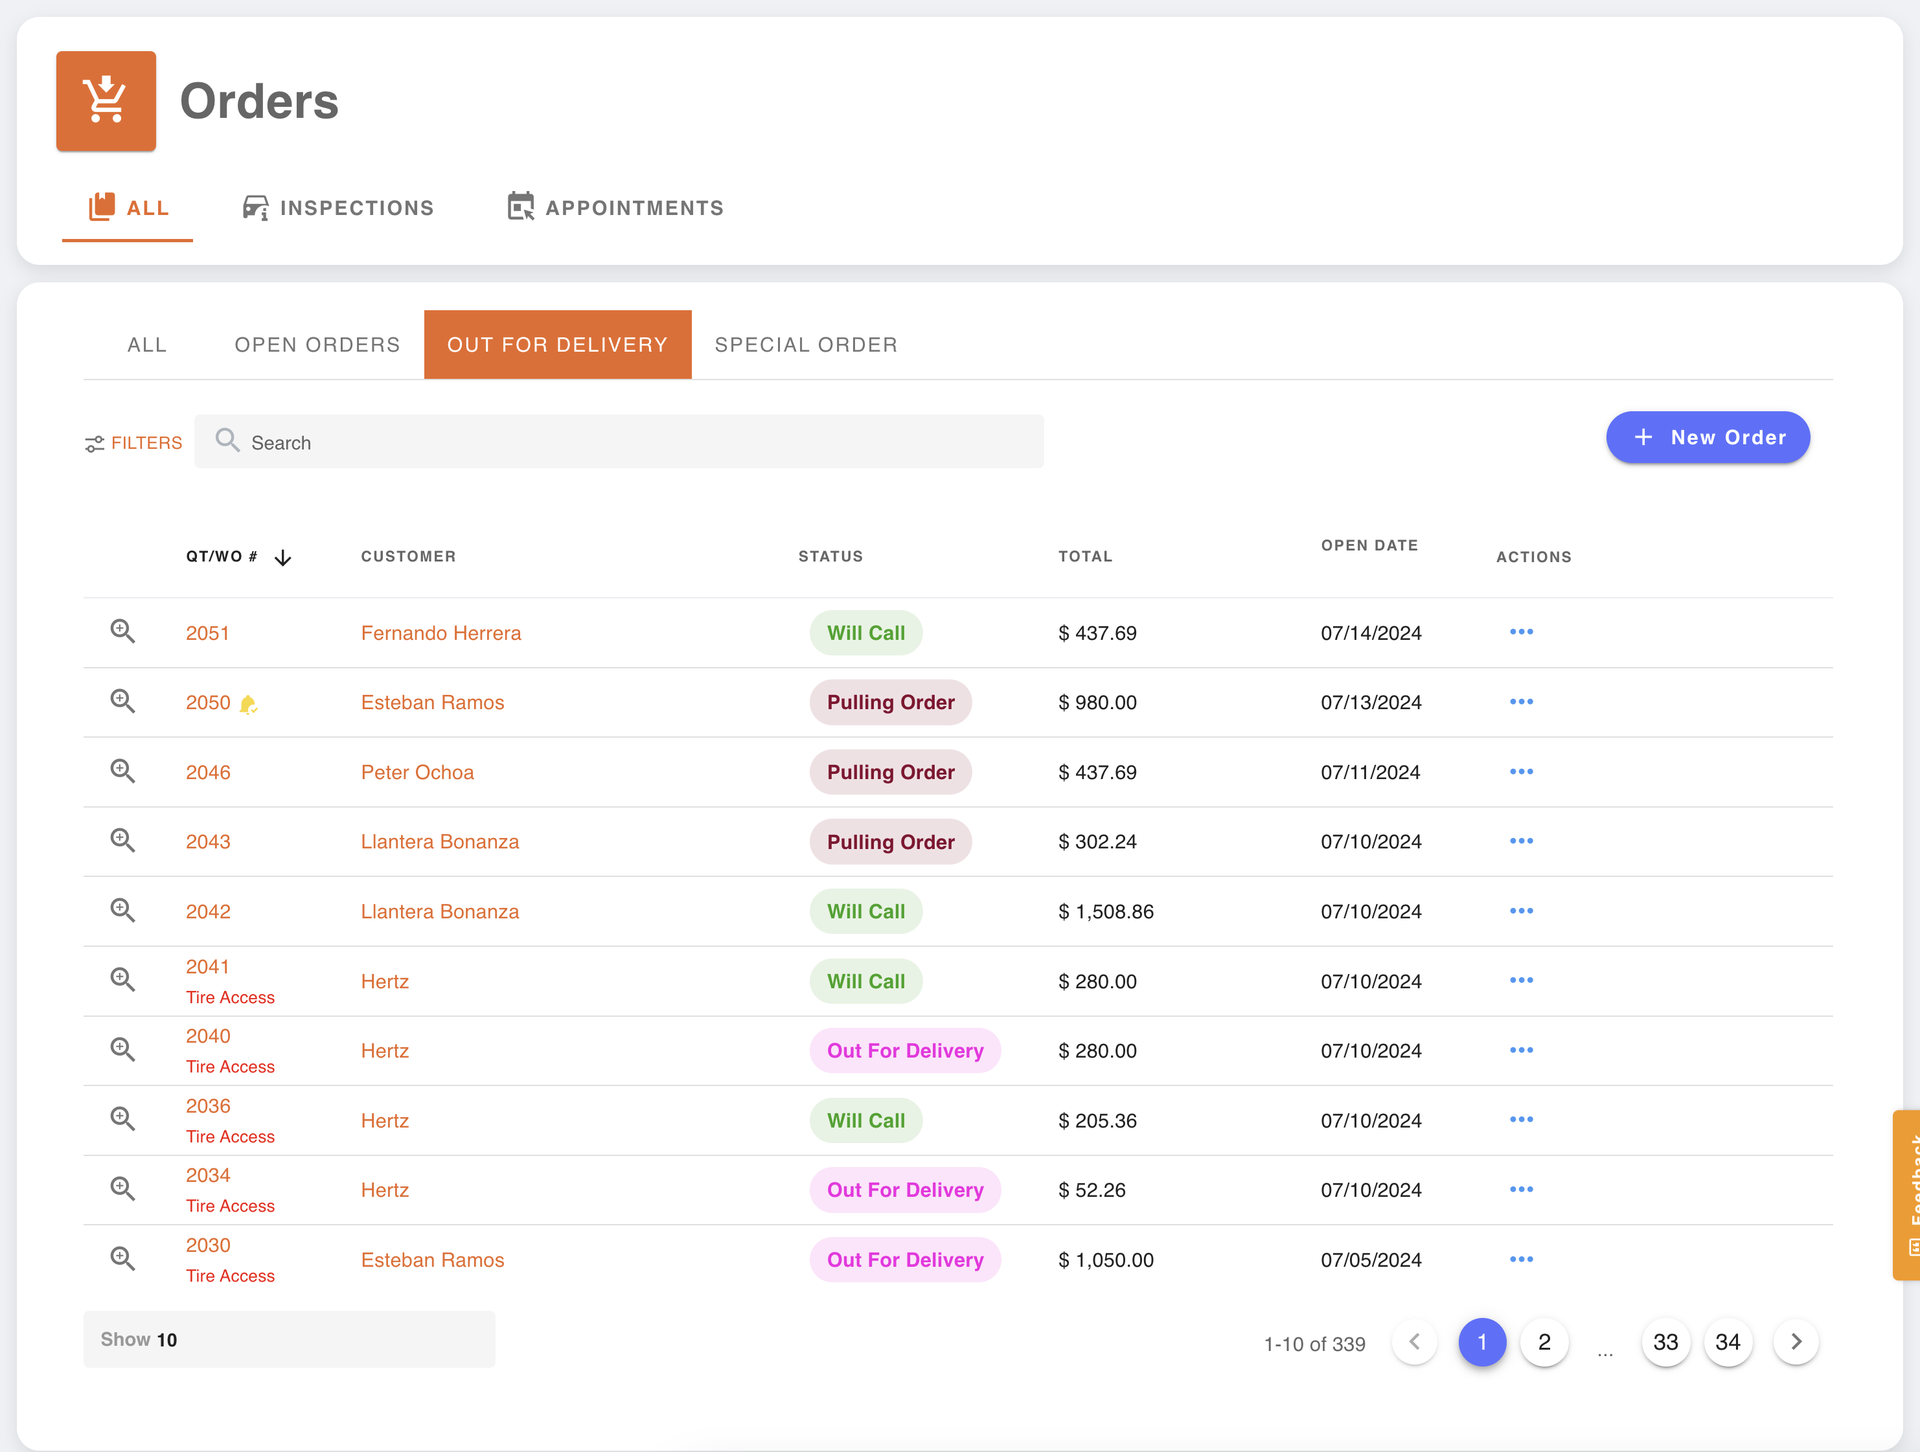Open actions menu for order 2030

click(x=1521, y=1259)
